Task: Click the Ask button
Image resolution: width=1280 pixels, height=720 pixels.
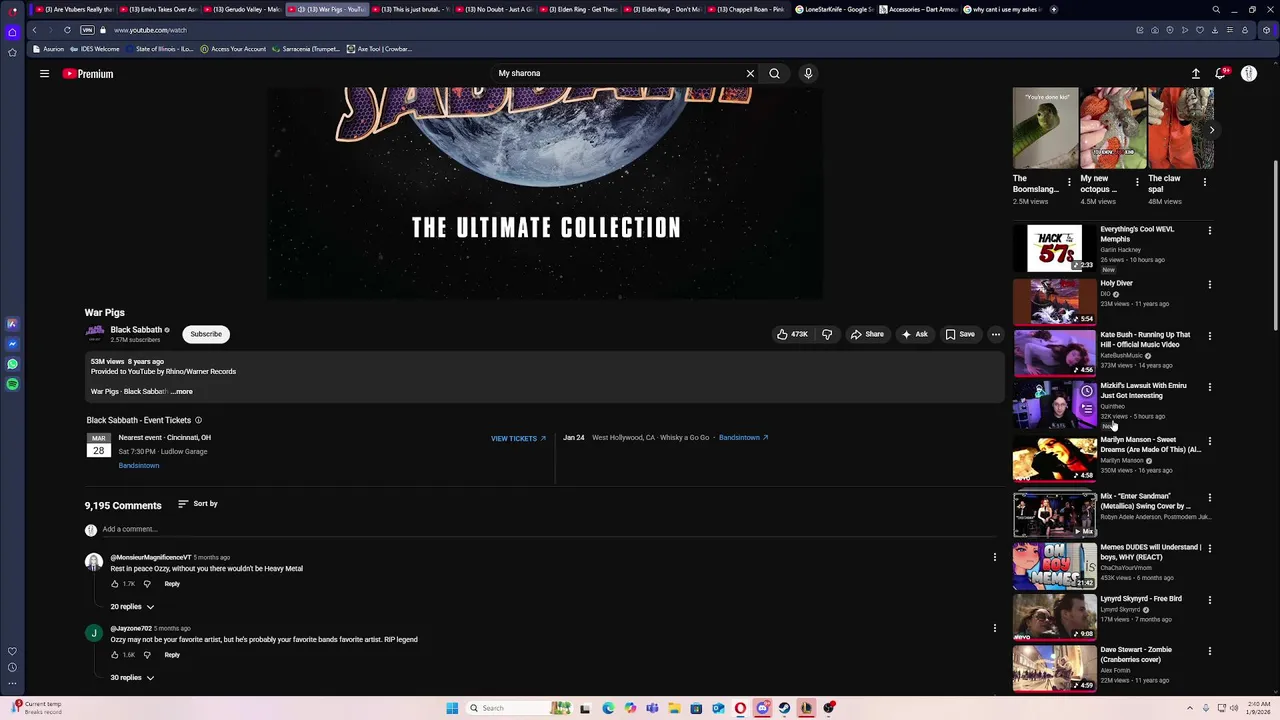Action: coord(915,334)
